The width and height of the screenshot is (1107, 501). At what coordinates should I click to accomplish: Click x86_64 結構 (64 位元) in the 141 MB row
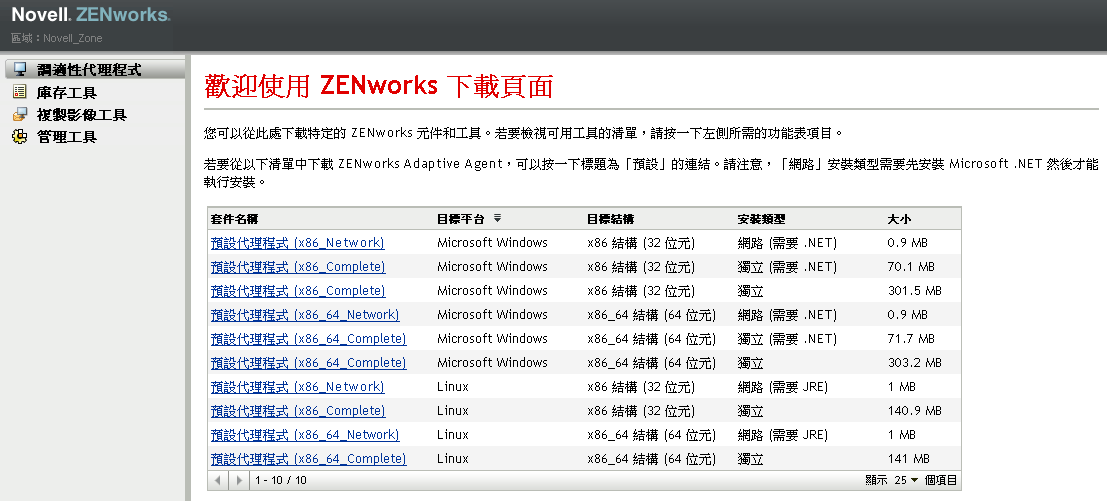pos(651,459)
